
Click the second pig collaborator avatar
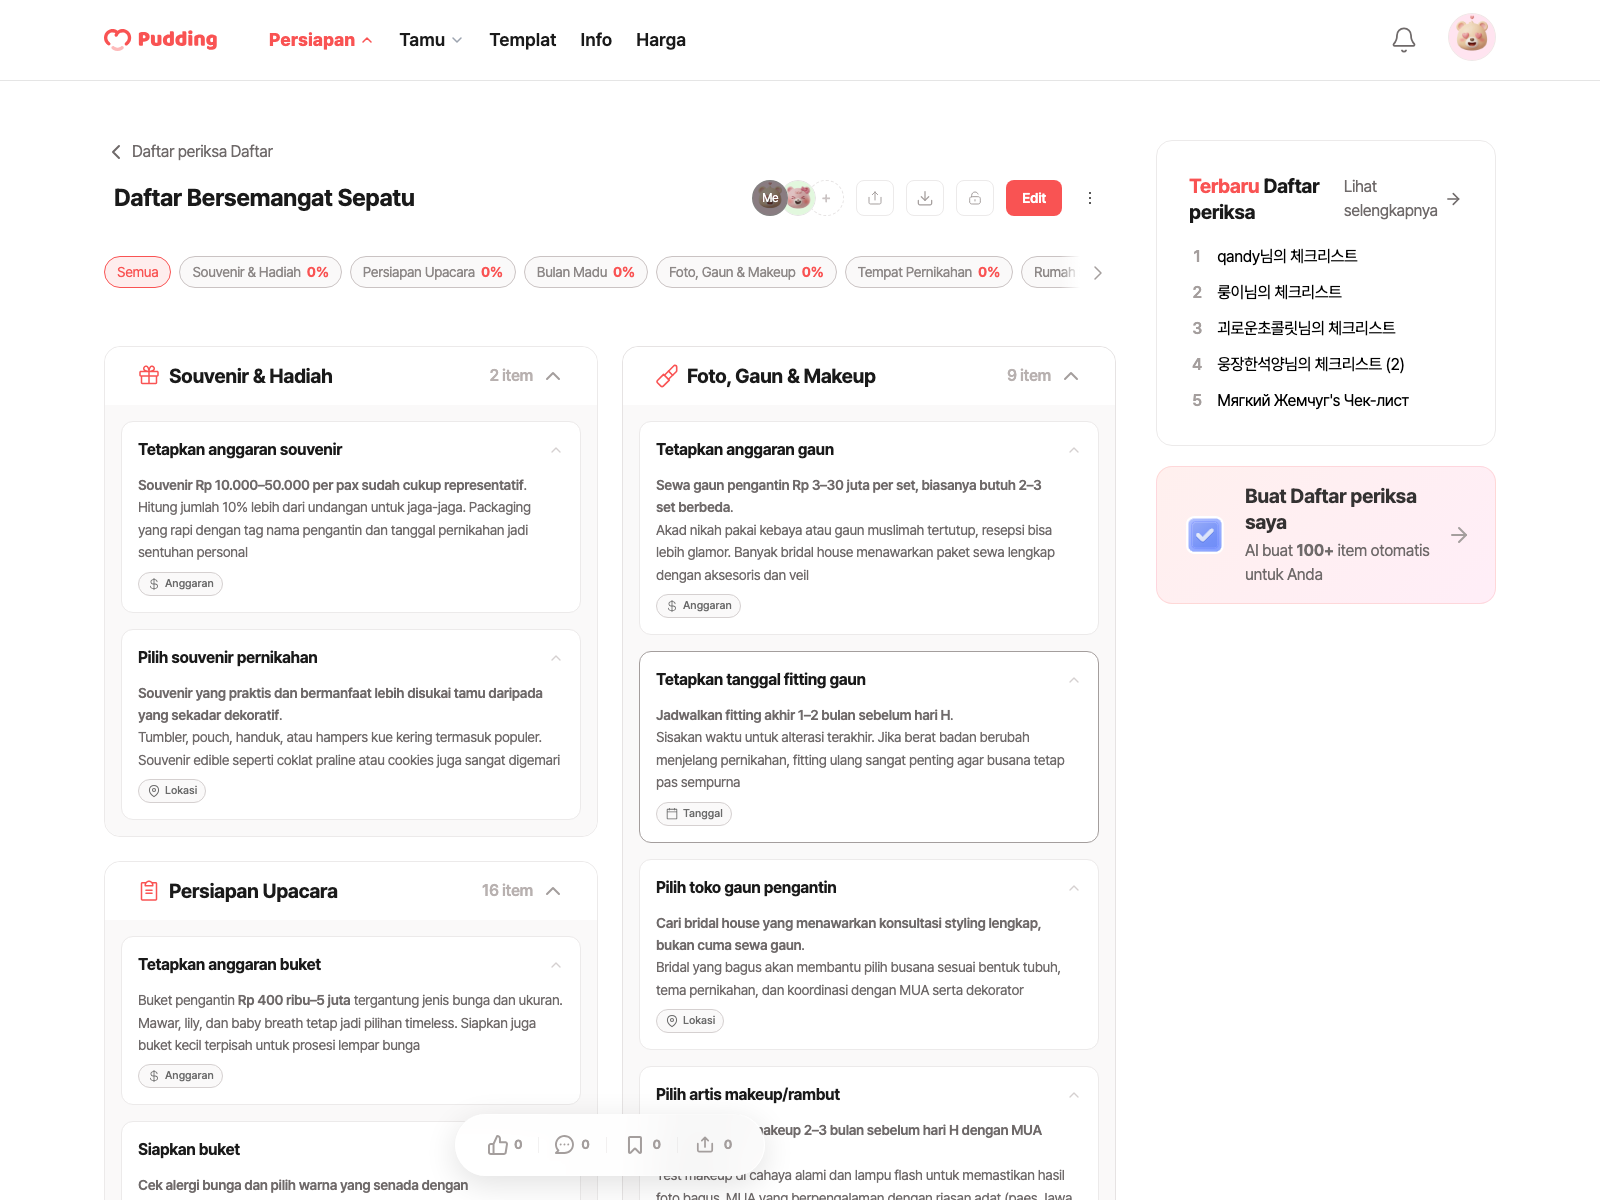click(x=798, y=198)
